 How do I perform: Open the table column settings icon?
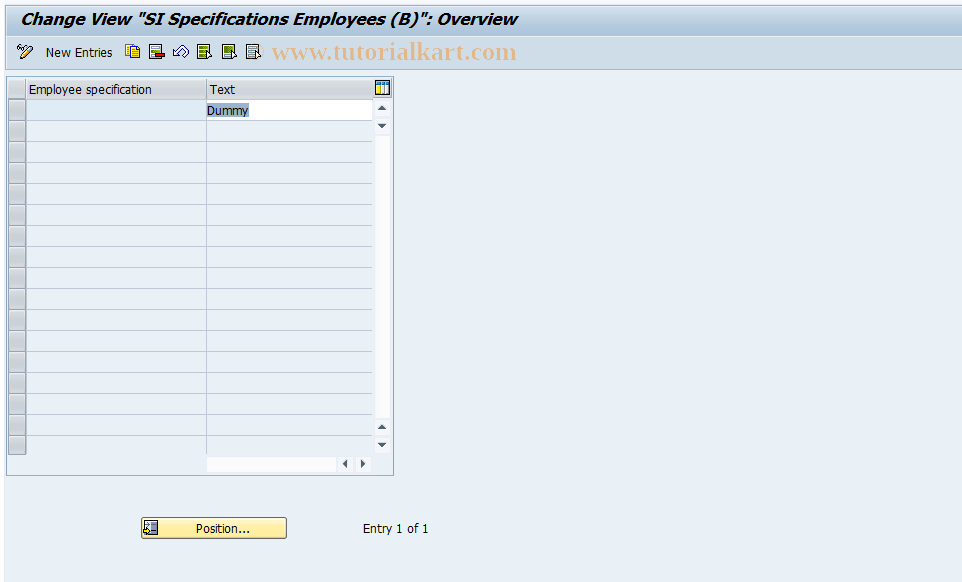pos(382,88)
